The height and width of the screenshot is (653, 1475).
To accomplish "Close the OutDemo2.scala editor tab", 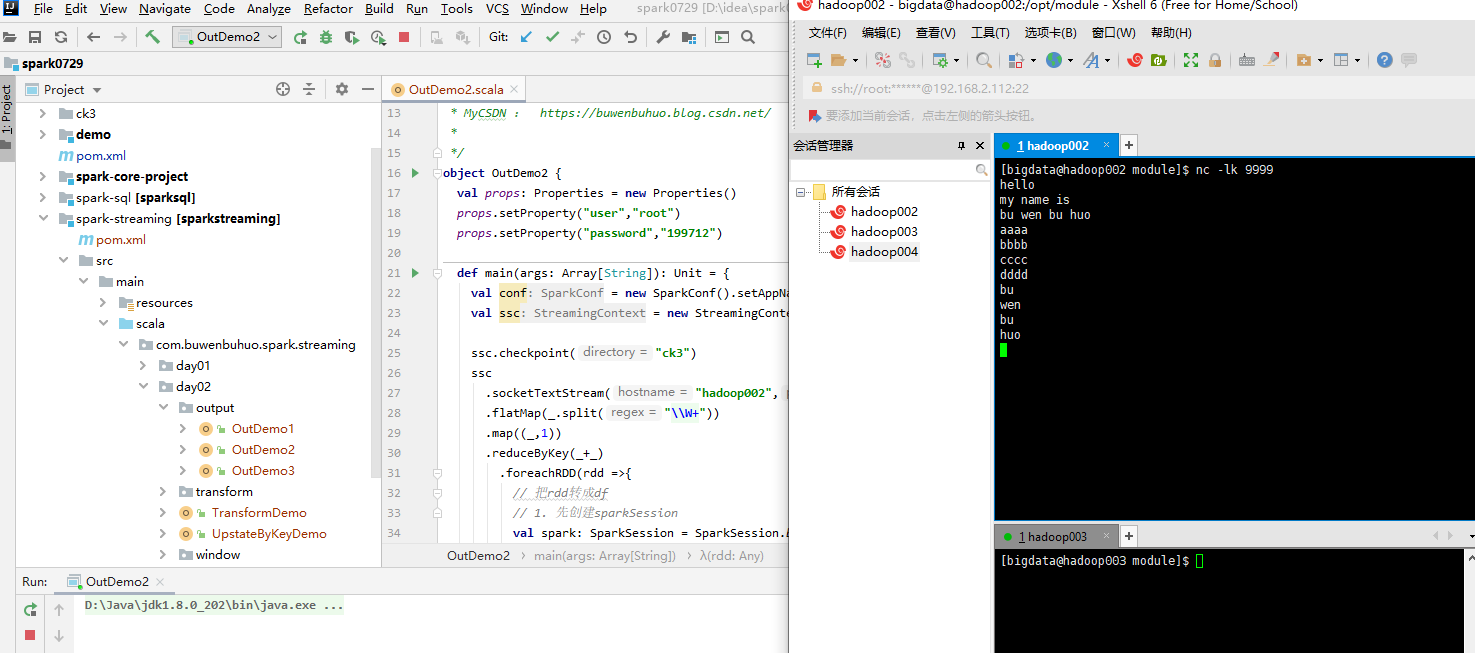I will tap(516, 90).
